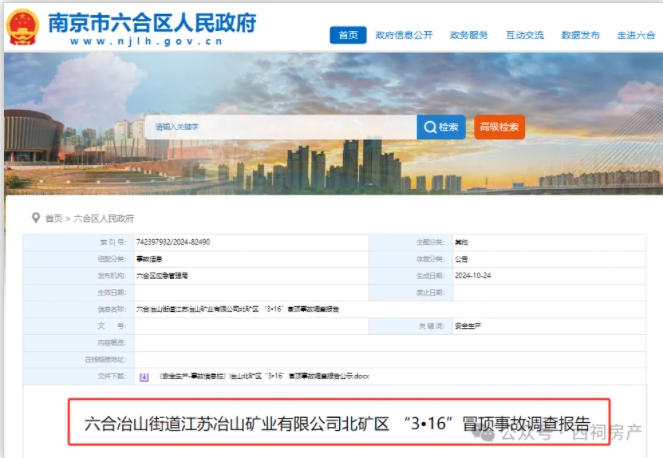Focus the keyword search input field
This screenshot has height=458, width=663.
[282, 127]
